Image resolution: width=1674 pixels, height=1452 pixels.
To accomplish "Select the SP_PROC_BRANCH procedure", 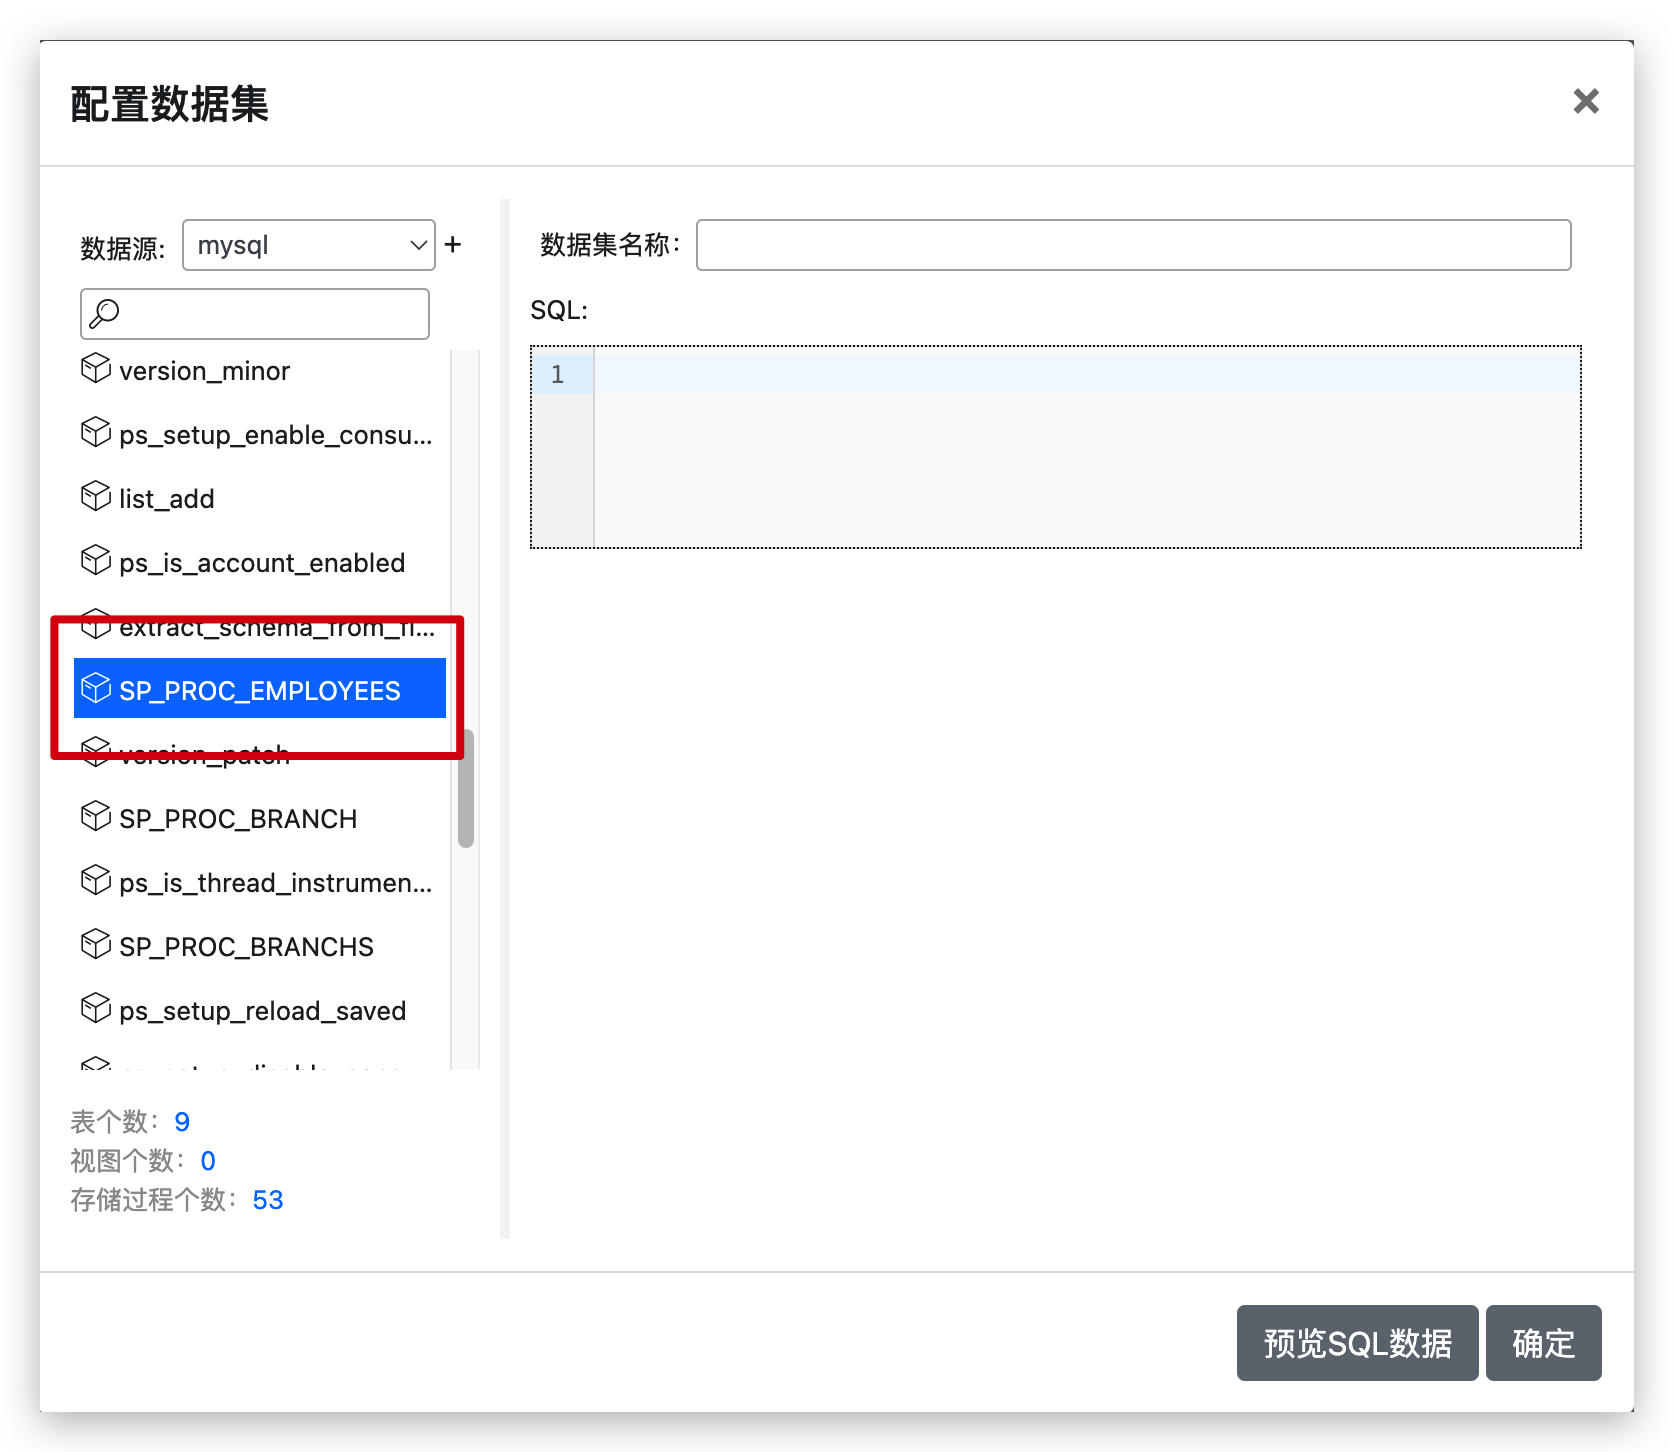I will (238, 819).
